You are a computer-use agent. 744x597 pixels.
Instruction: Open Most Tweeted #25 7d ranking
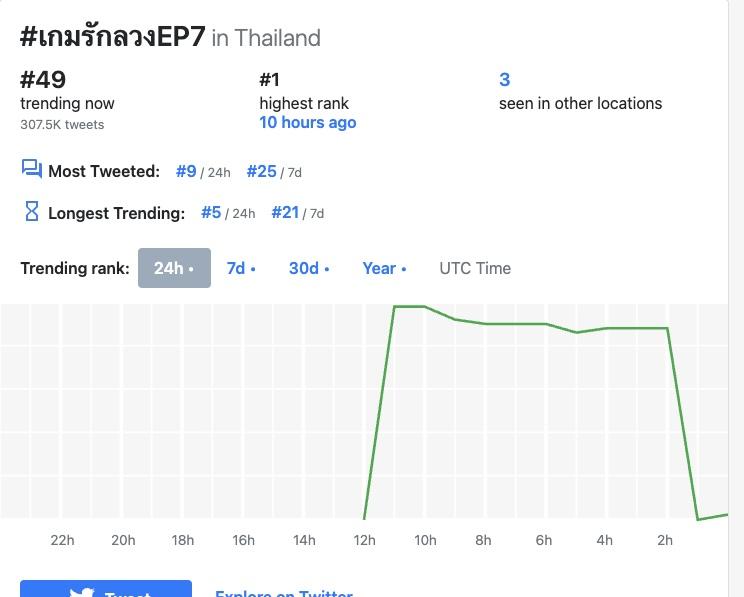(x=261, y=171)
